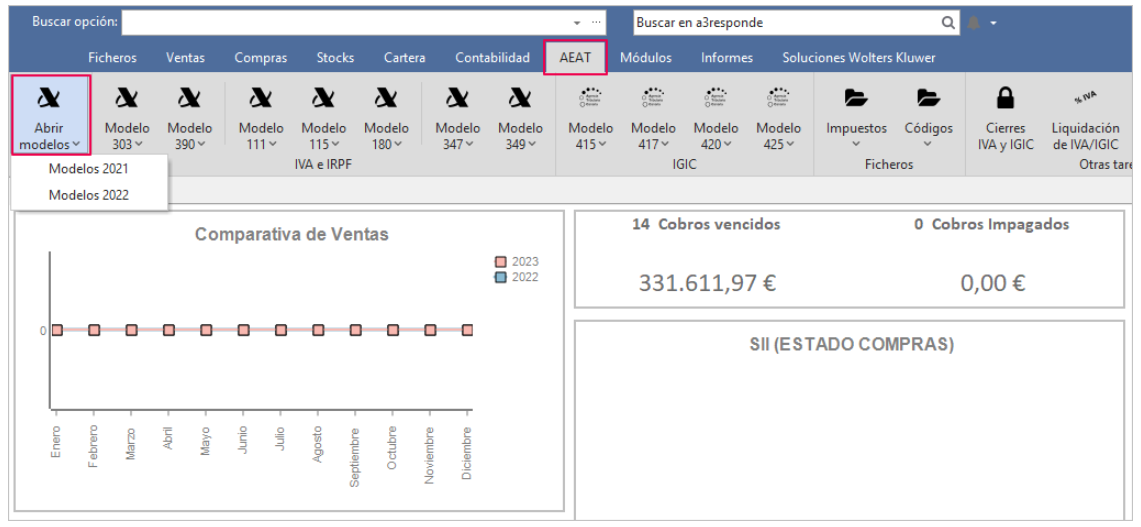Screen dimensions: 1141x527
Task: Expand the Modelo 347 dropdown arrow
Action: 469,144
